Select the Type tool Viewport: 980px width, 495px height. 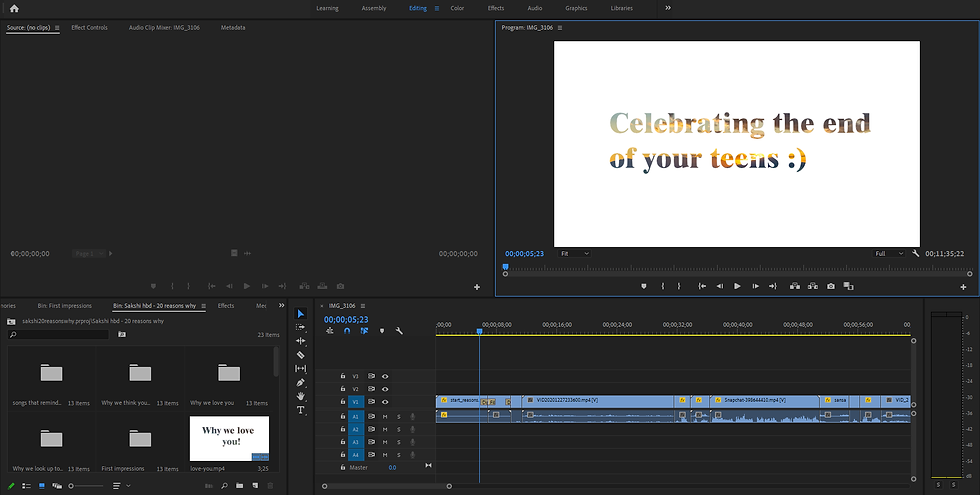pos(301,410)
